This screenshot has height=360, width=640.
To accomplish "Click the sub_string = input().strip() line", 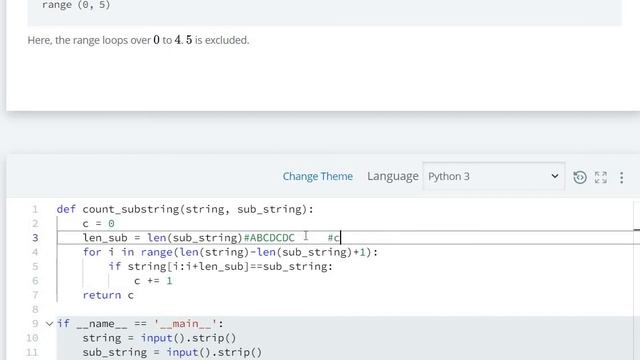I will point(172,352).
